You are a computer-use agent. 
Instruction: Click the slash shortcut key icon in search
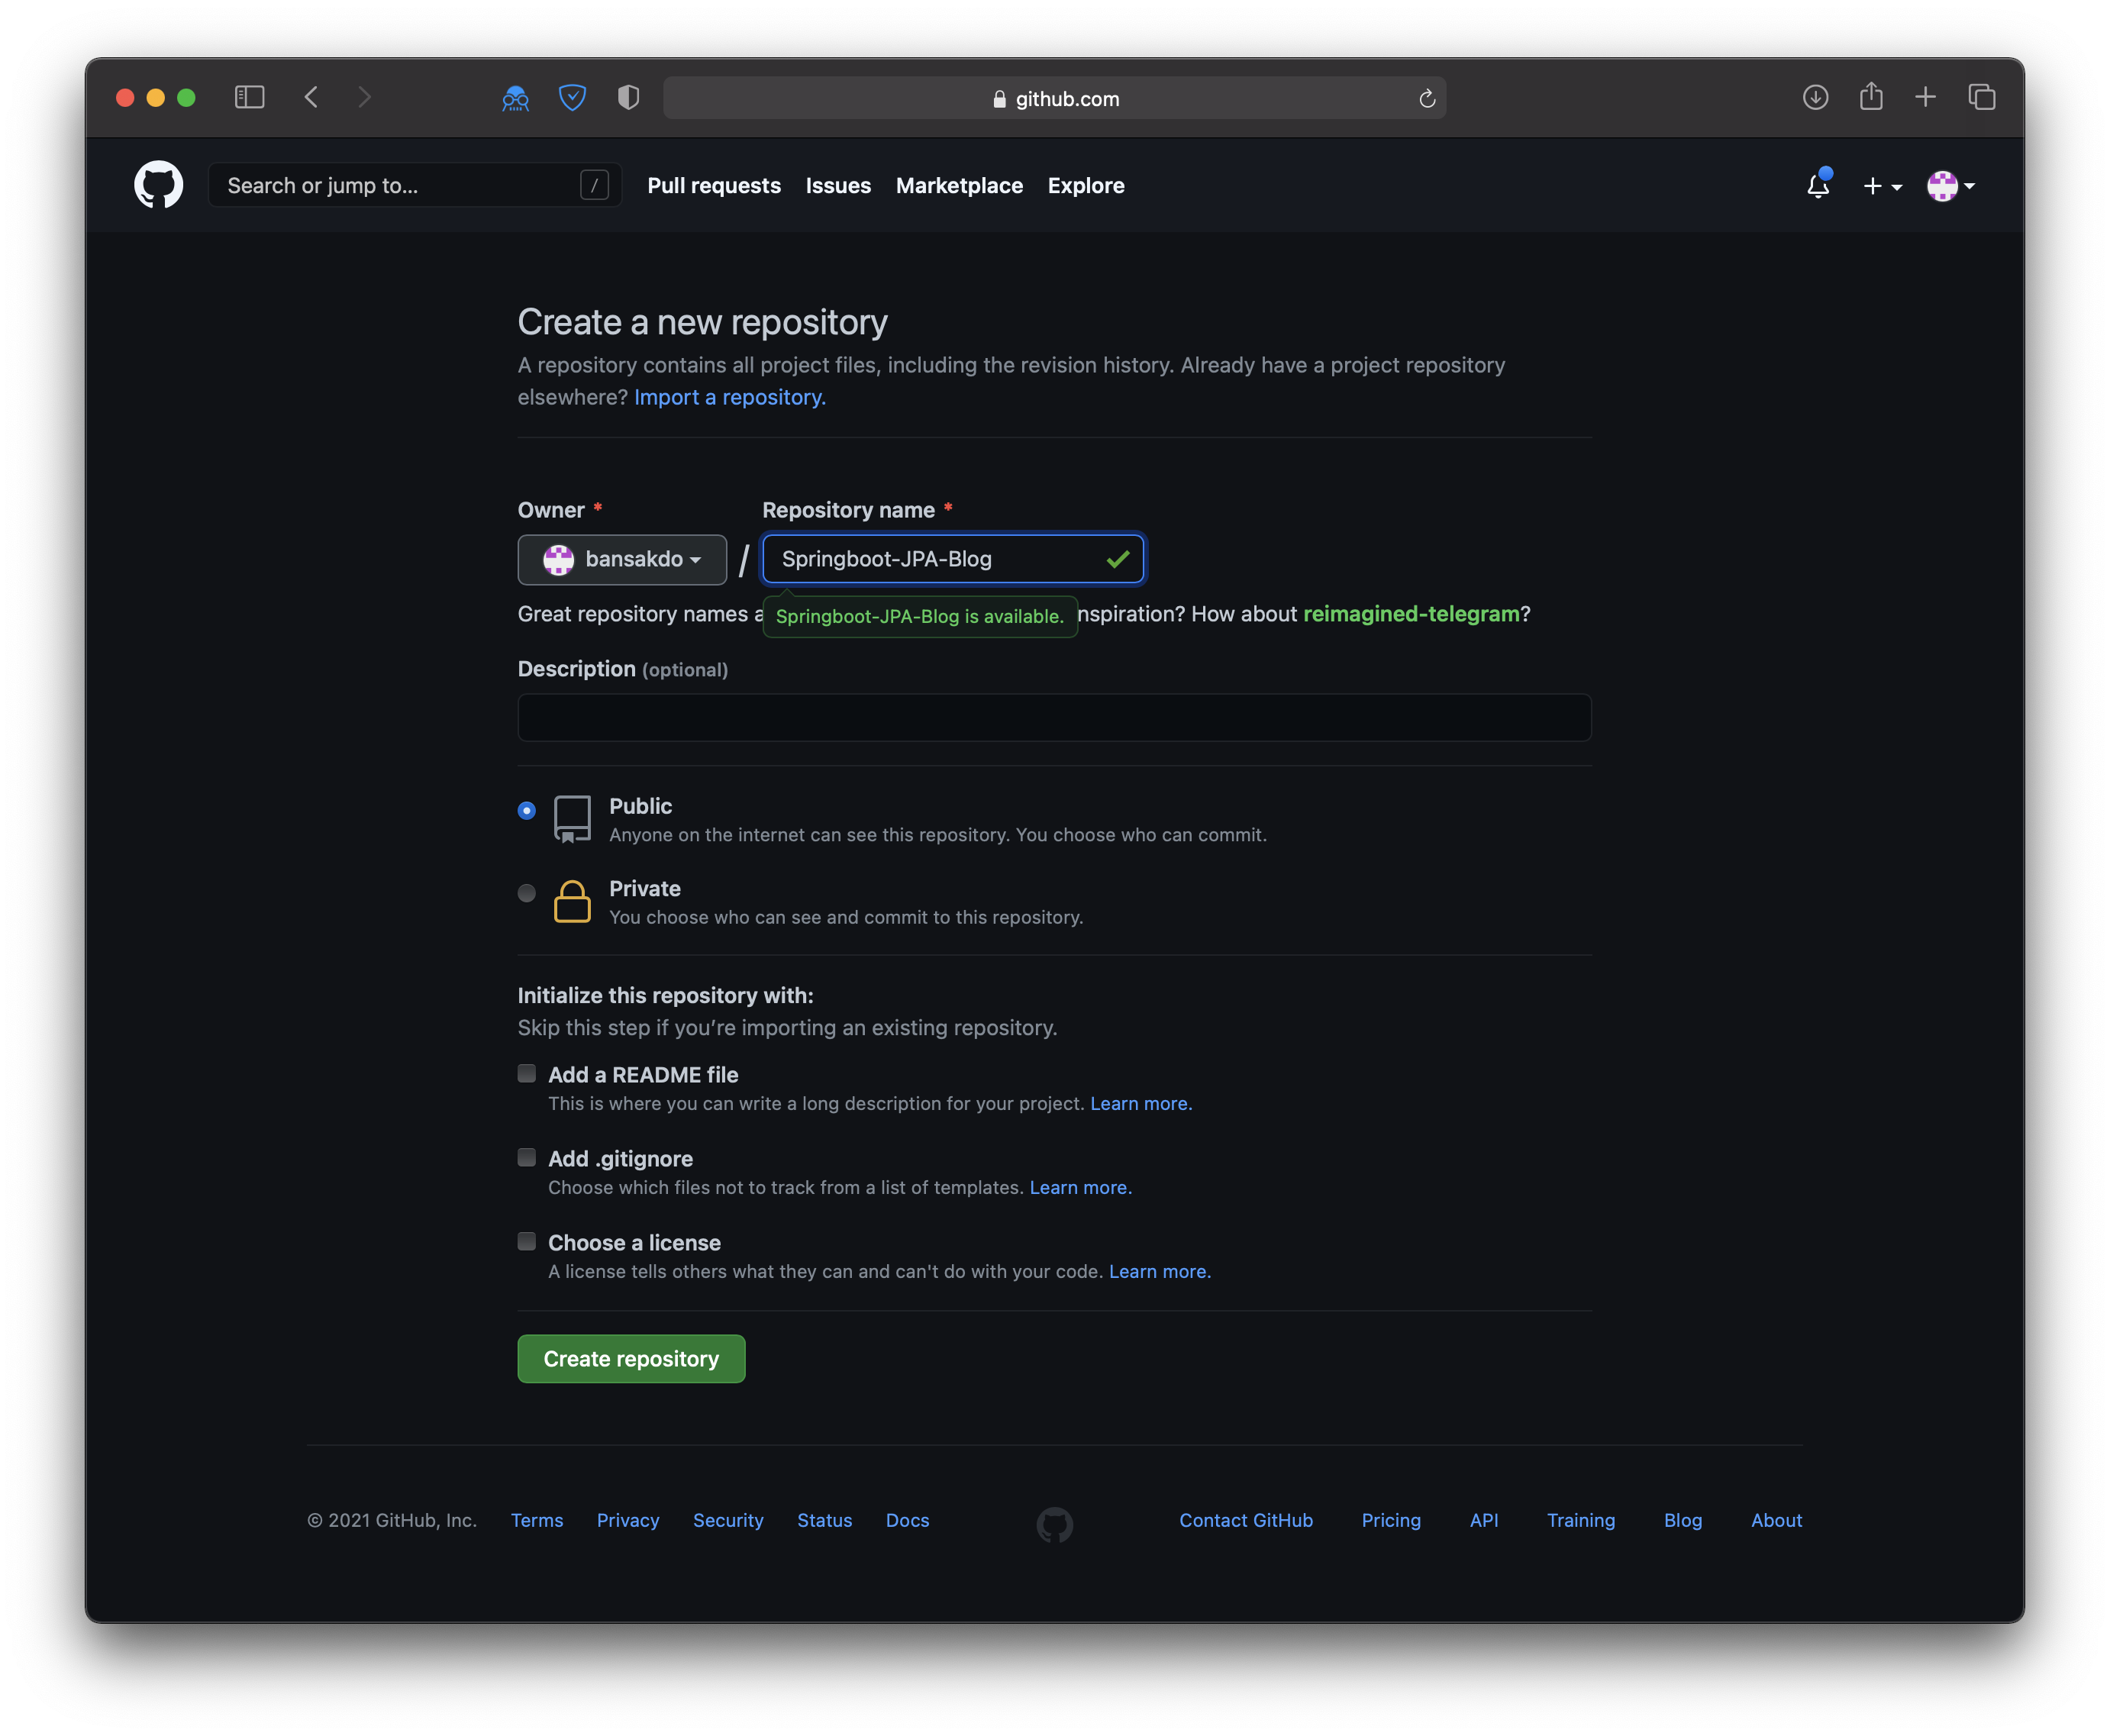[x=594, y=185]
